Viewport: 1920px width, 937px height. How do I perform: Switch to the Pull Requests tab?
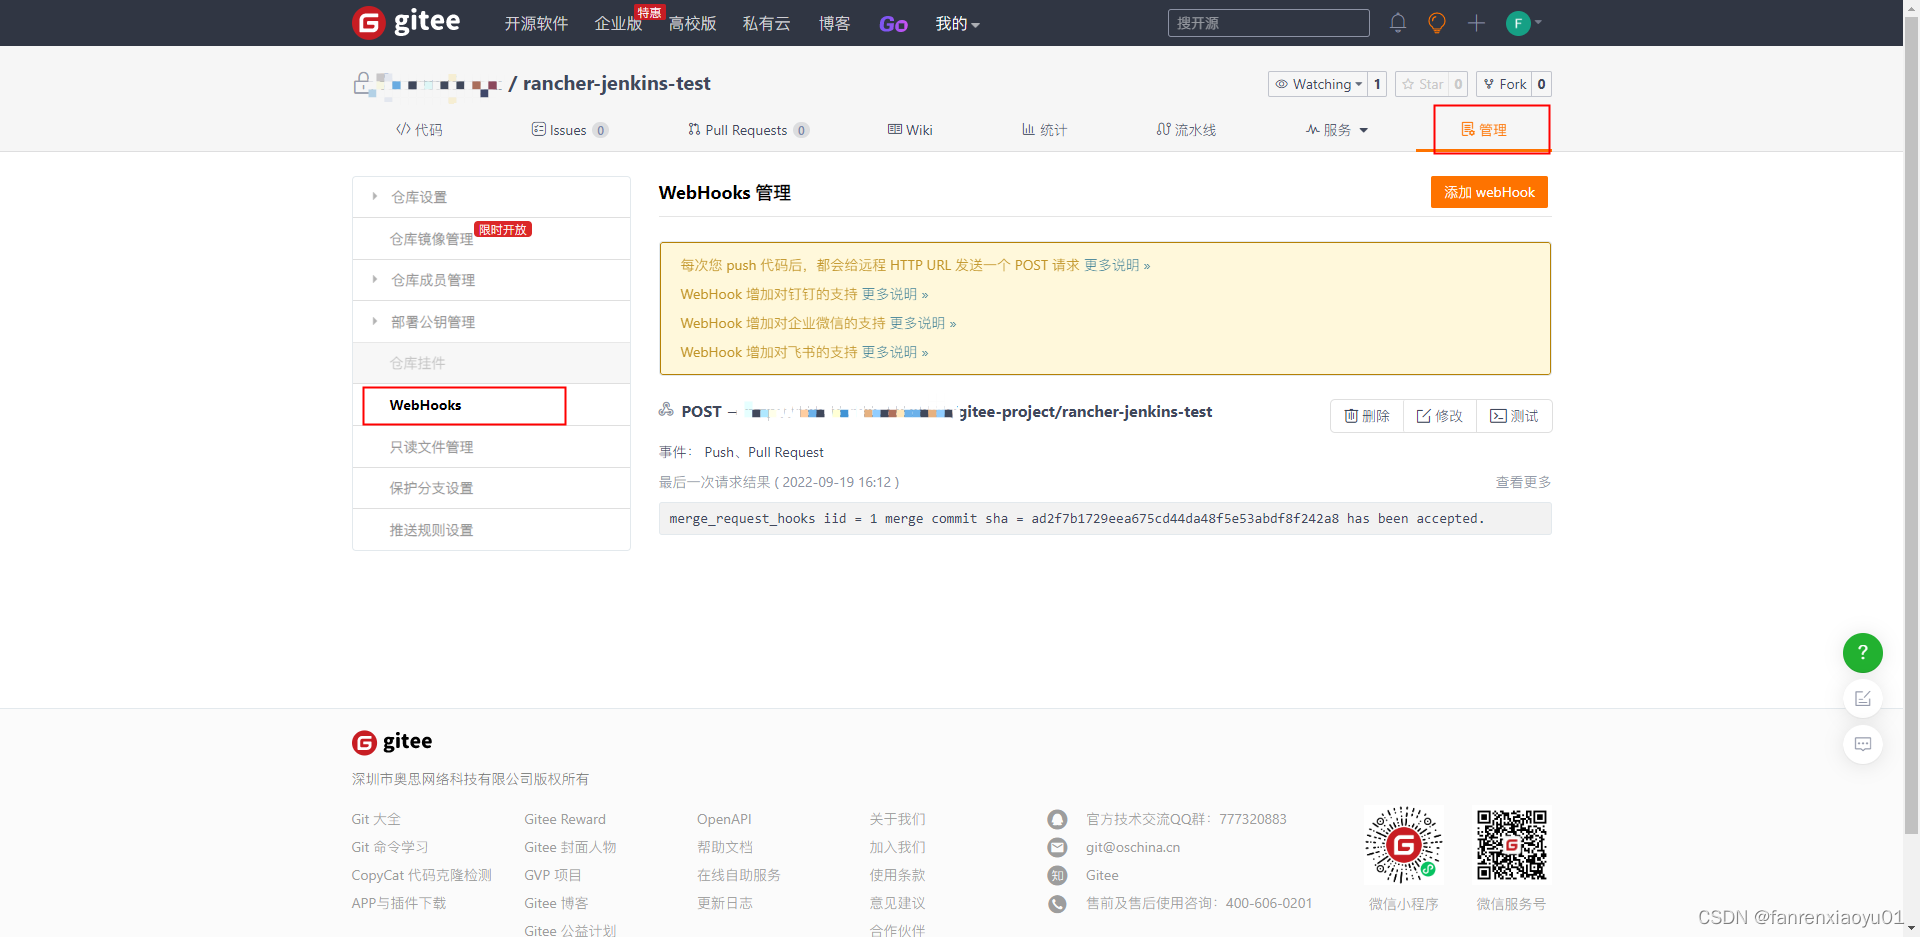[748, 130]
